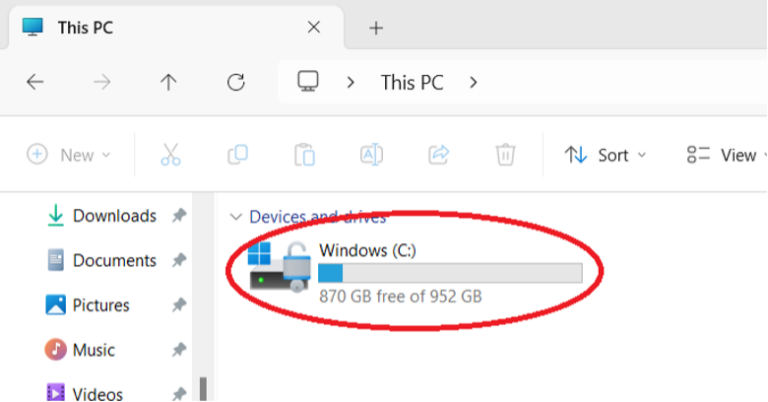
Task: Navigate back with the left arrow
Action: tap(35, 82)
